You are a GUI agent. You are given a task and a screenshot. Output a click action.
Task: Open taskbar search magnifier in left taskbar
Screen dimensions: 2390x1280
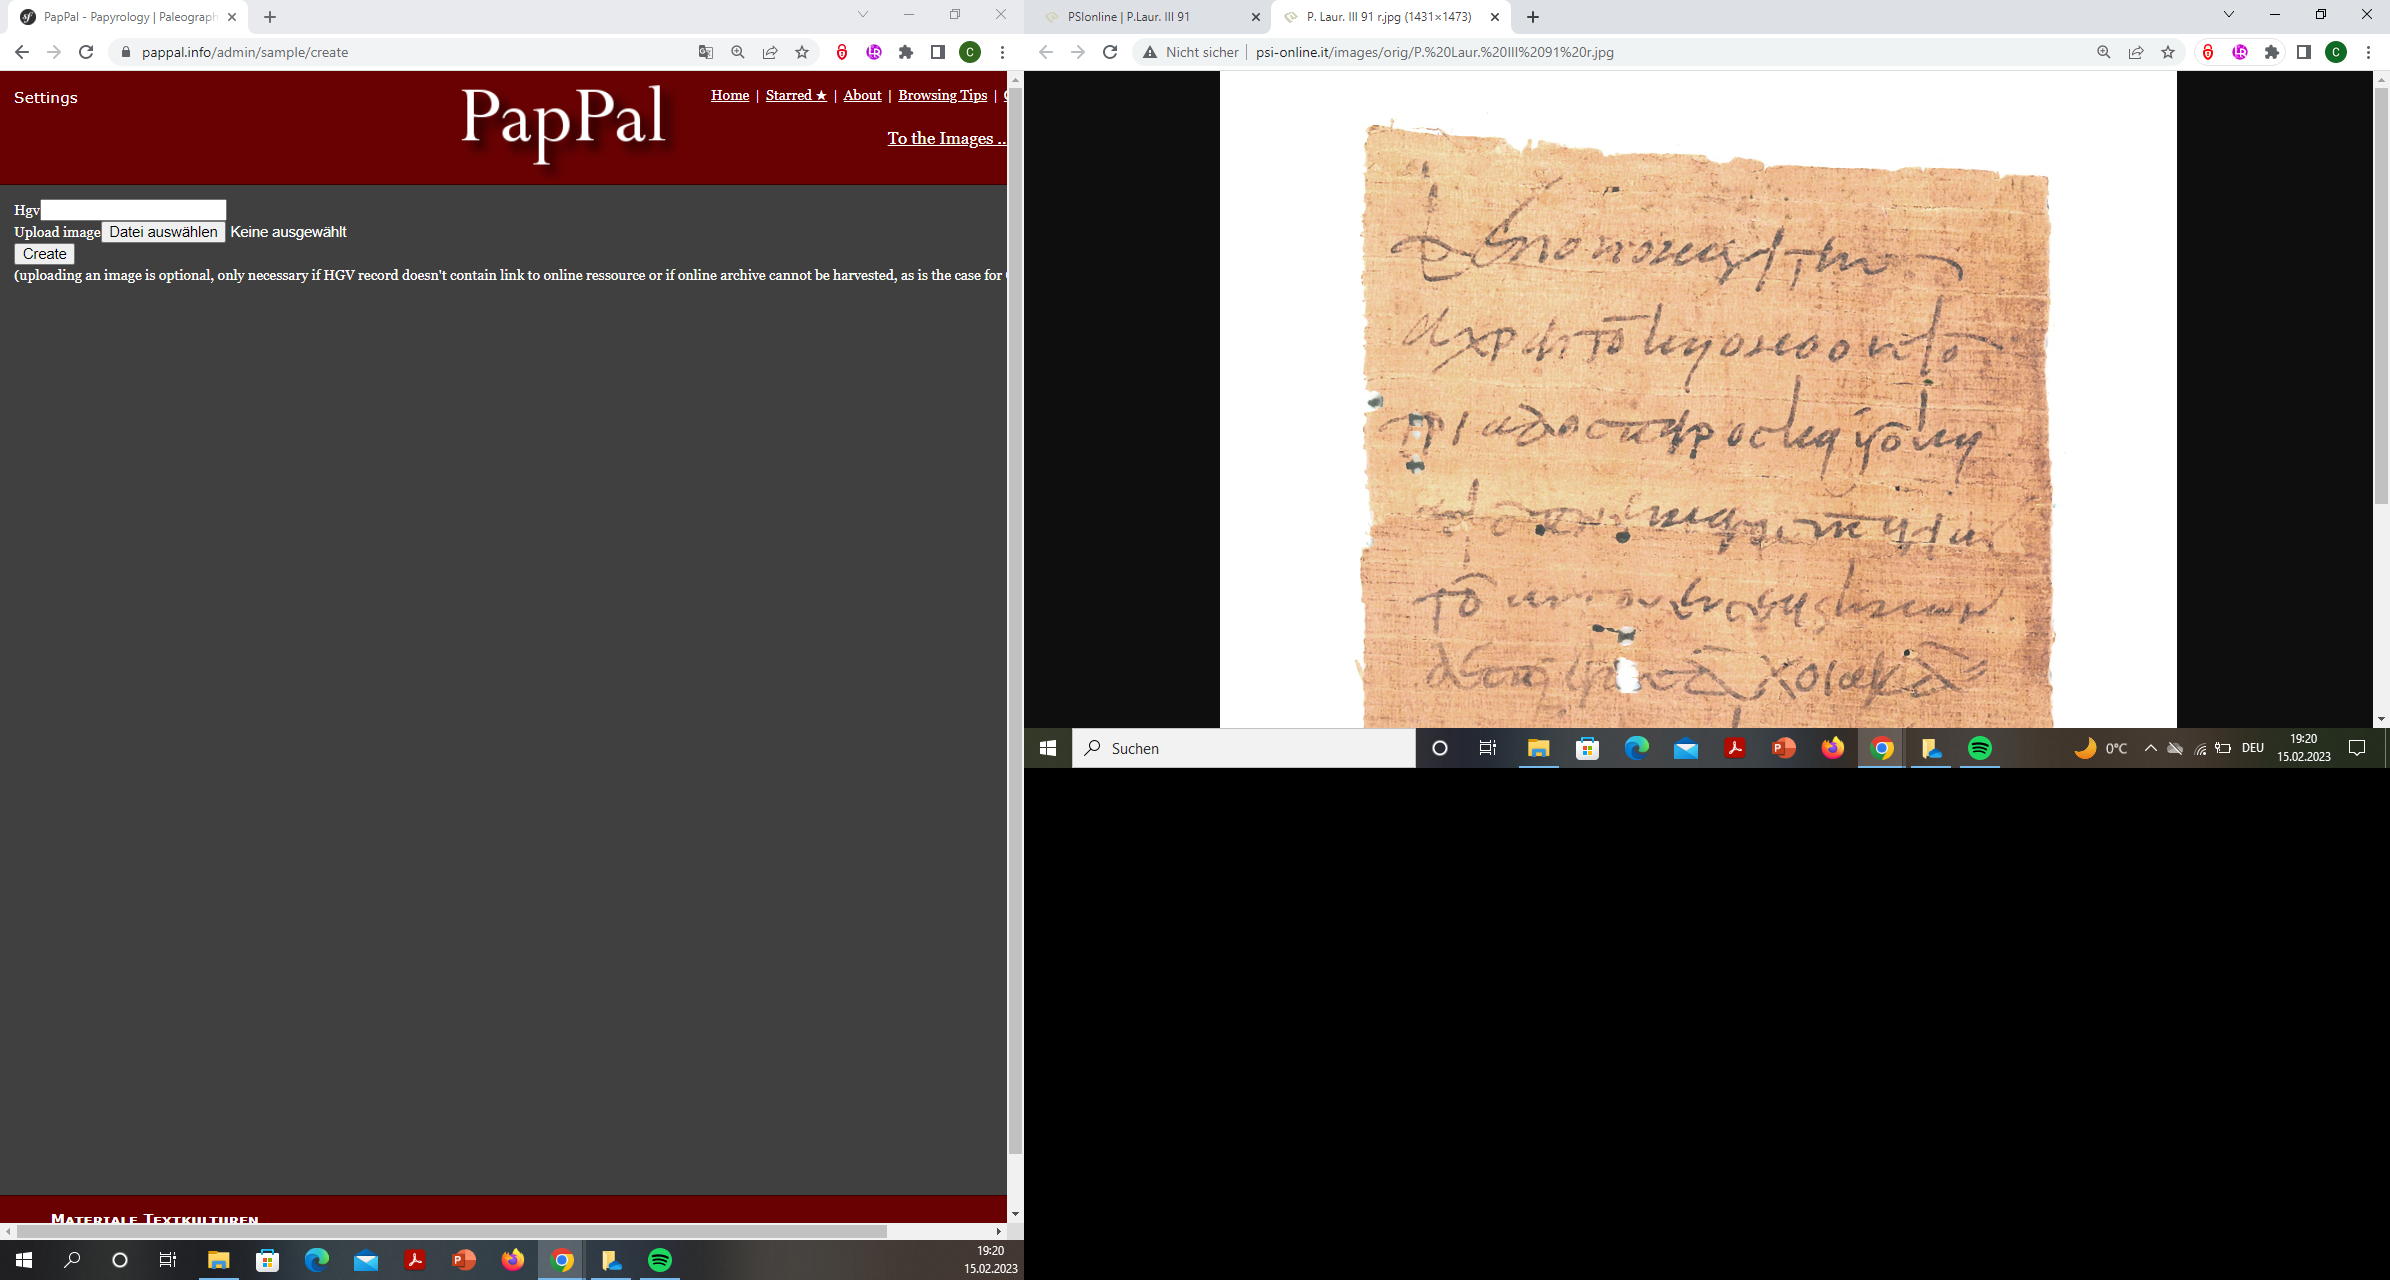point(72,1260)
